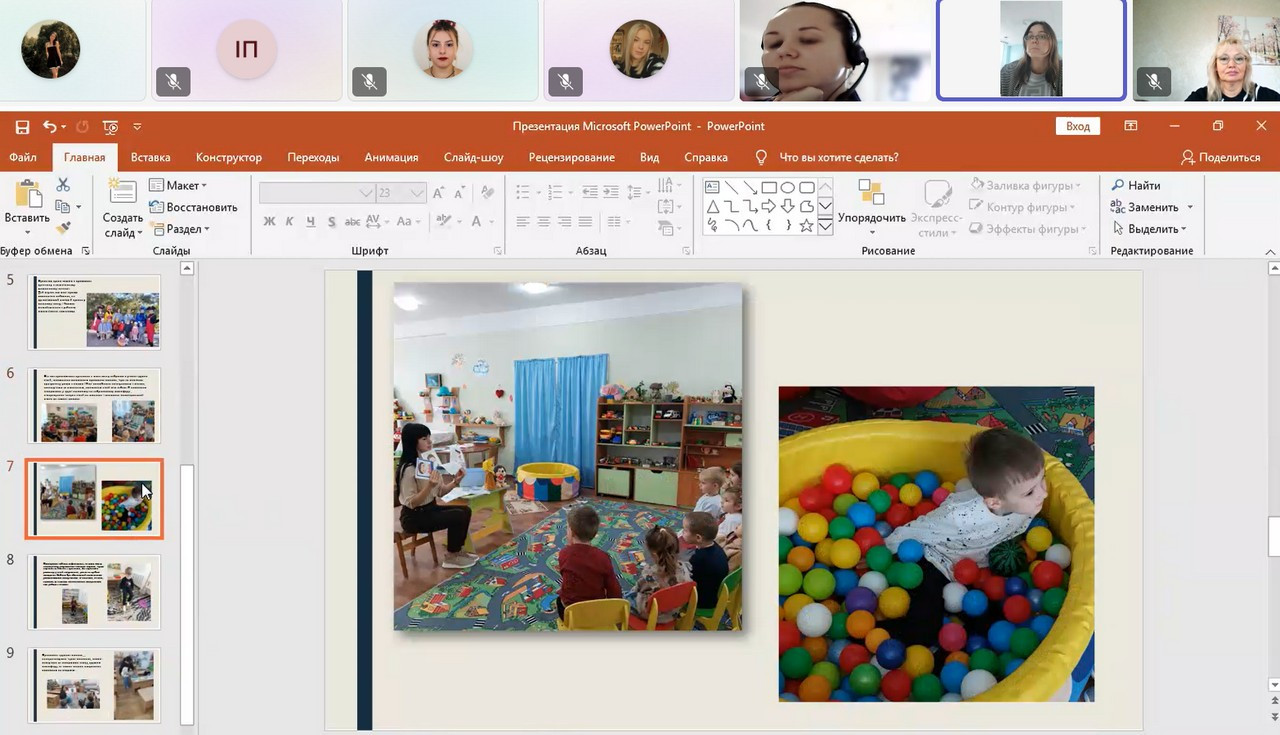The height and width of the screenshot is (735, 1280).
Task: Click the decrease font size icon
Action: click(x=462, y=193)
